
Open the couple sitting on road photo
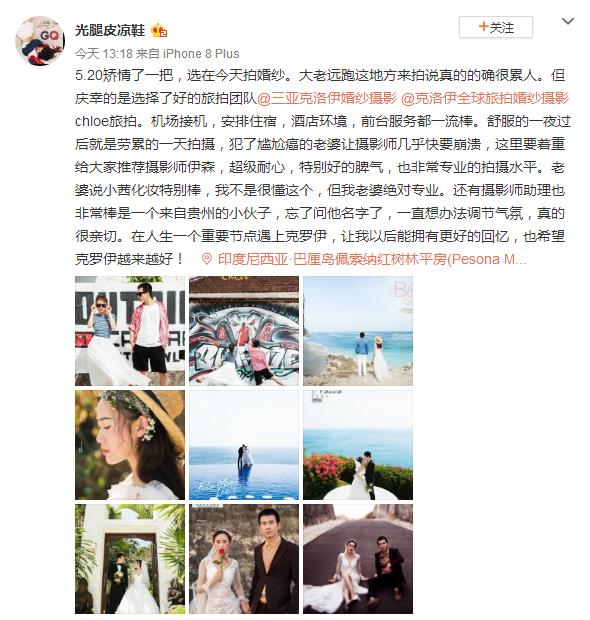pos(358,559)
